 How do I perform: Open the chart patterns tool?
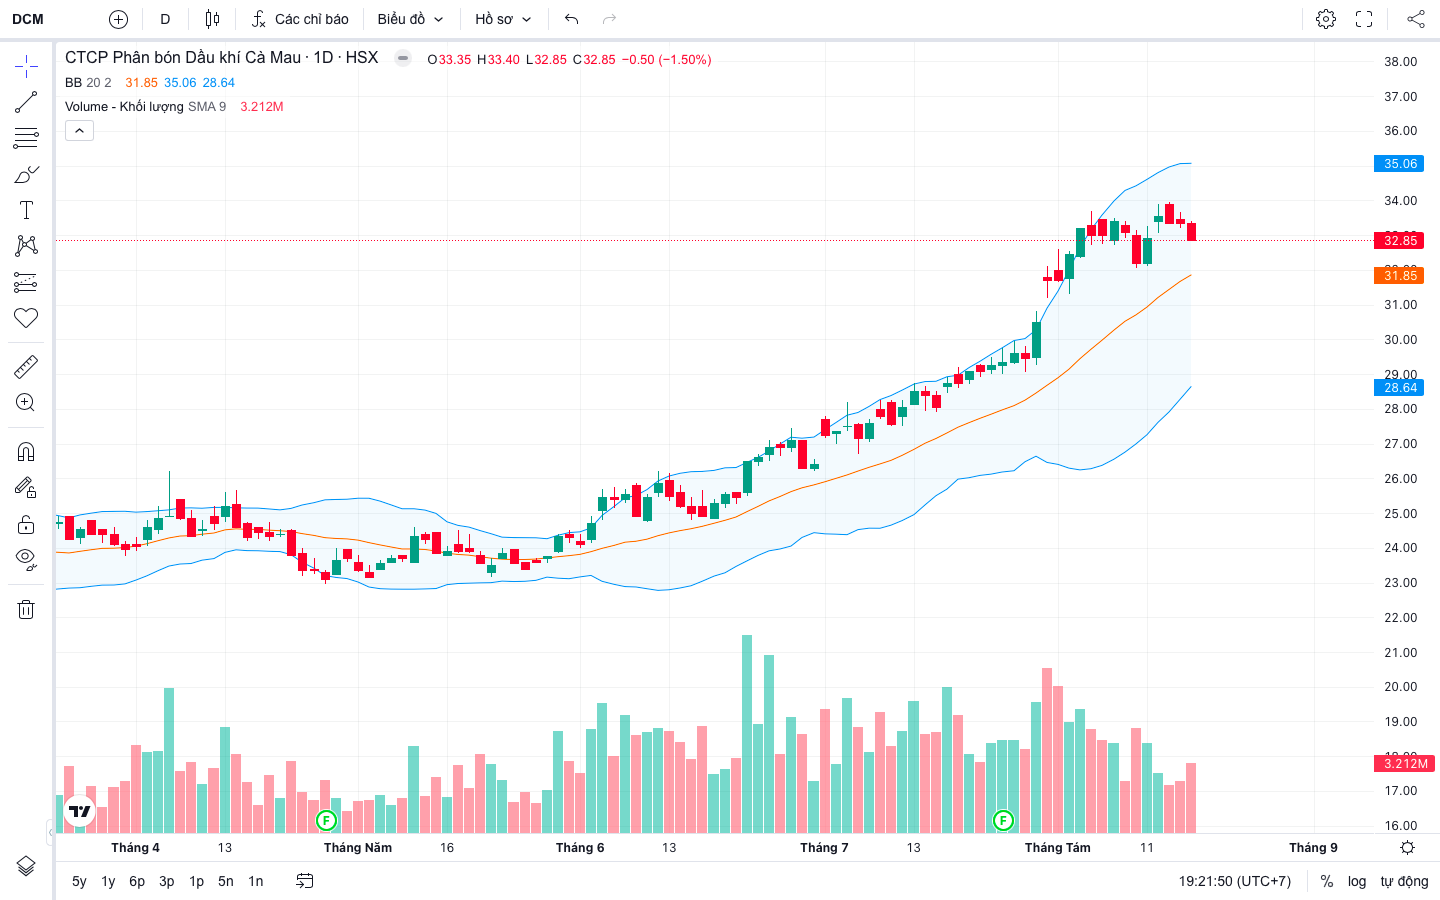26,246
